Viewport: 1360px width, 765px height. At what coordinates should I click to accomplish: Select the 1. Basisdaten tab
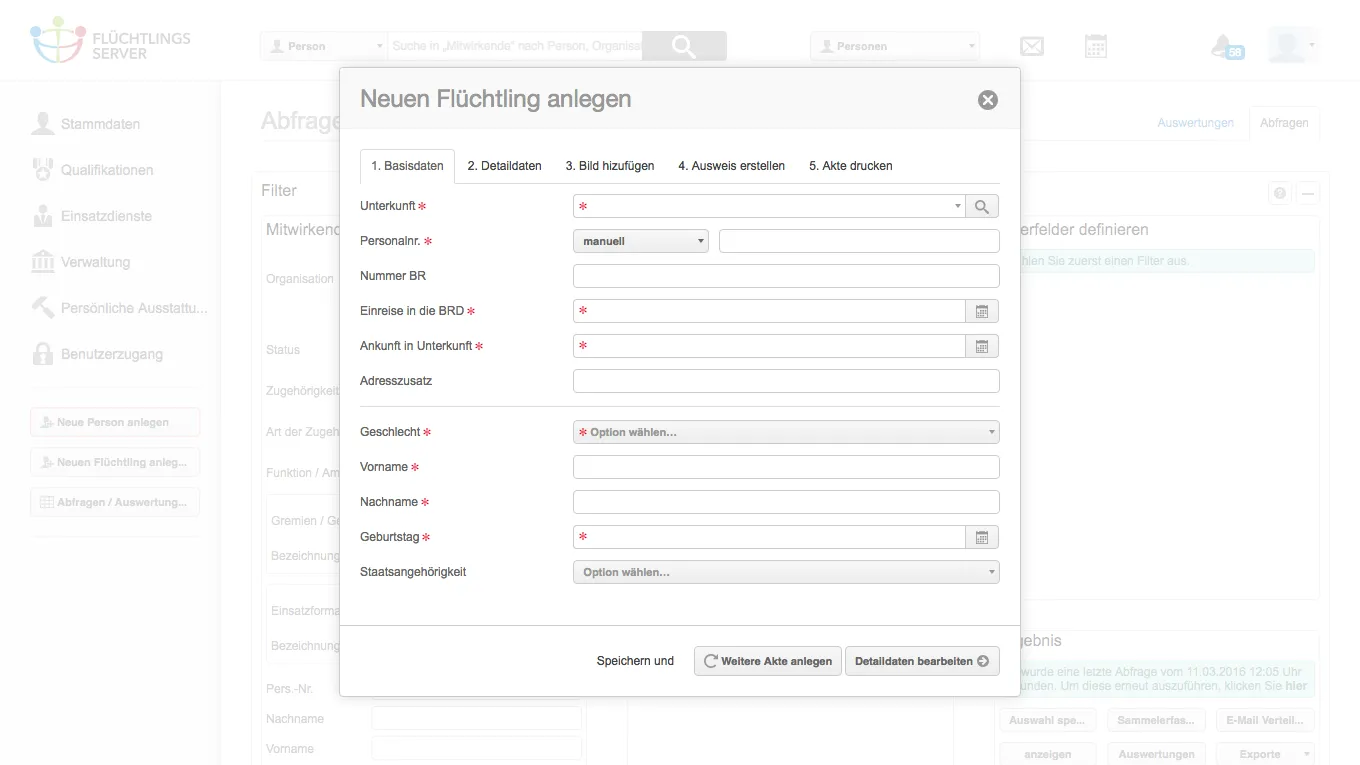tap(407, 166)
